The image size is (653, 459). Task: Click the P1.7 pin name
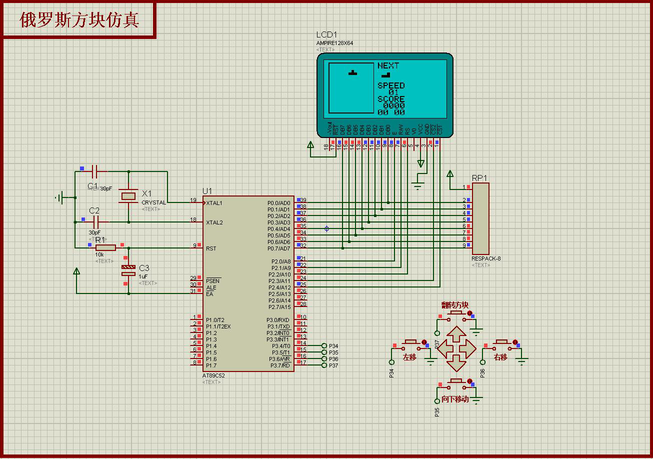point(211,365)
